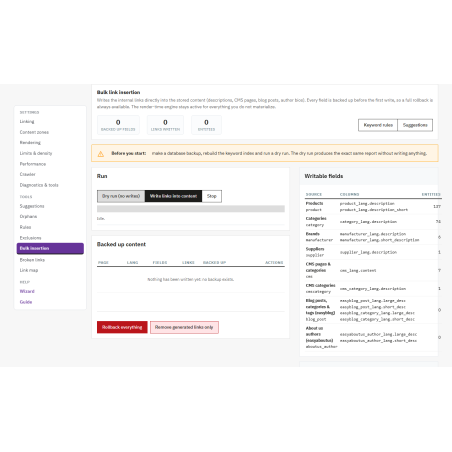Click the Products row in Writable fields
Screen dimensions: 452x452
coord(373,207)
